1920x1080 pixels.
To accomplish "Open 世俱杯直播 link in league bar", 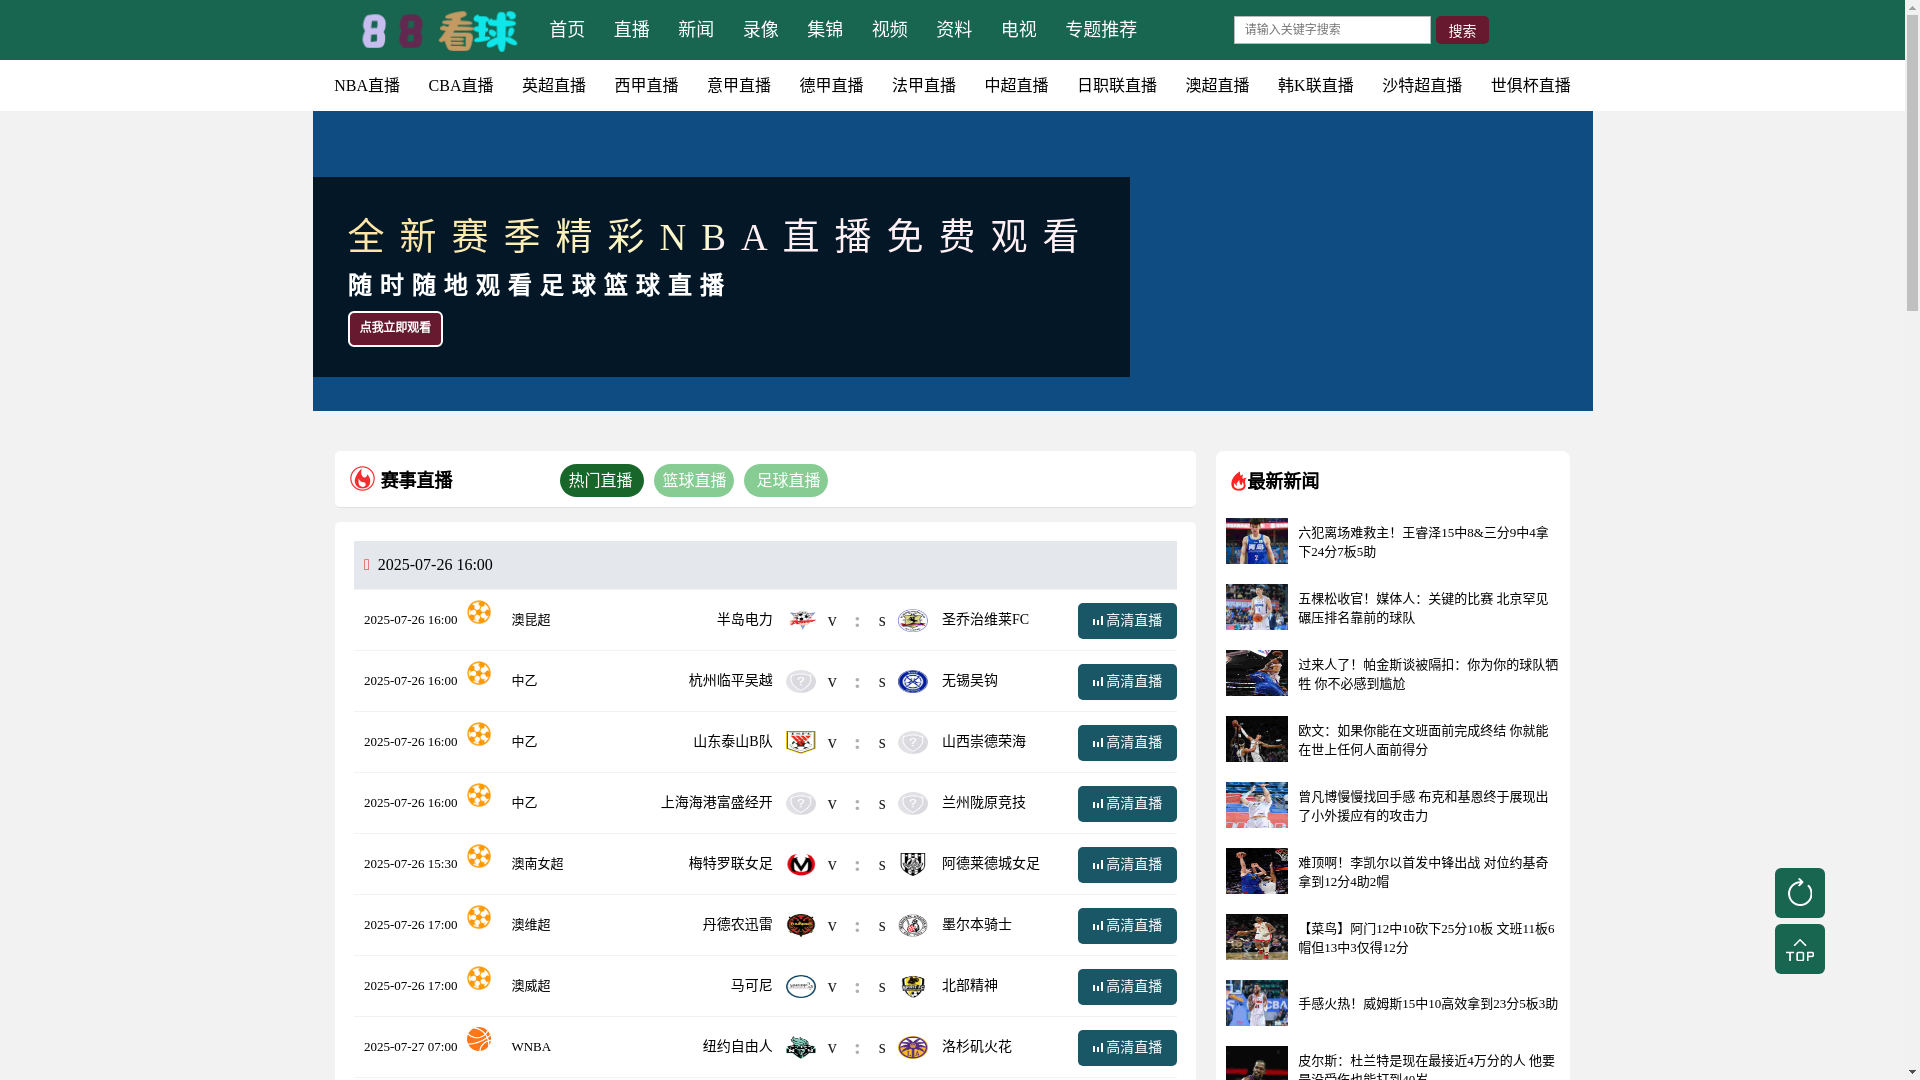I will click(1531, 86).
